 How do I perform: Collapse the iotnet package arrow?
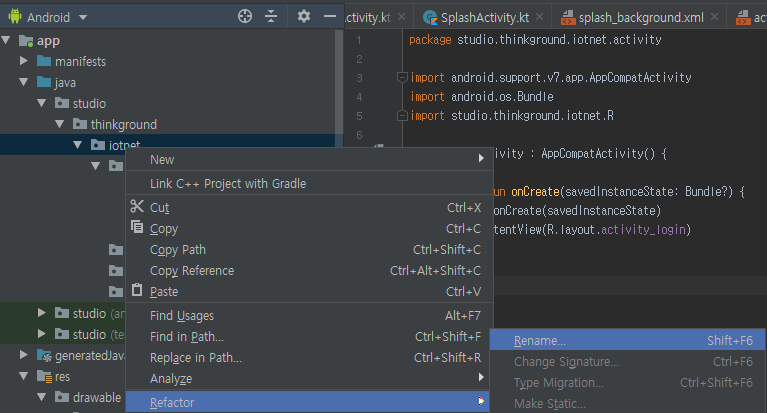point(78,145)
